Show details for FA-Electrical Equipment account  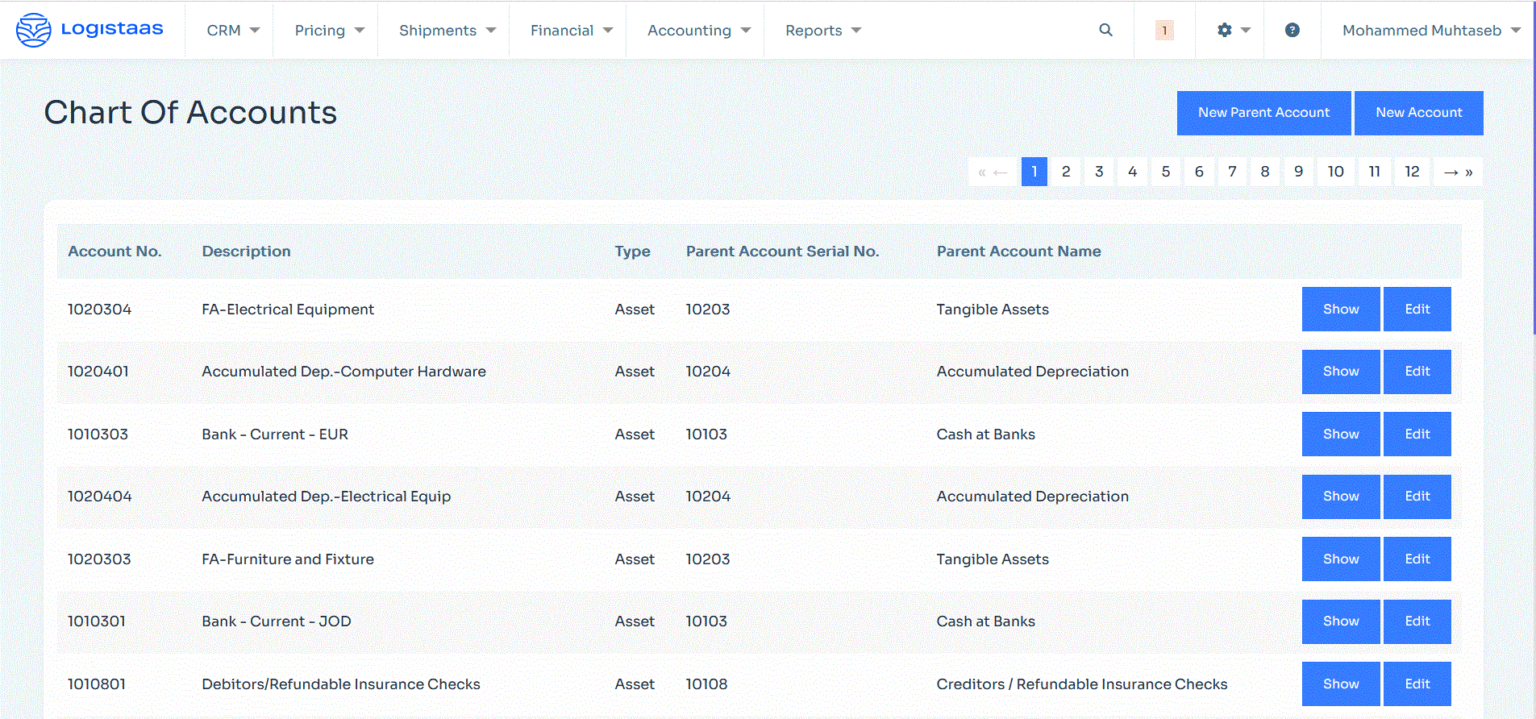[1340, 309]
